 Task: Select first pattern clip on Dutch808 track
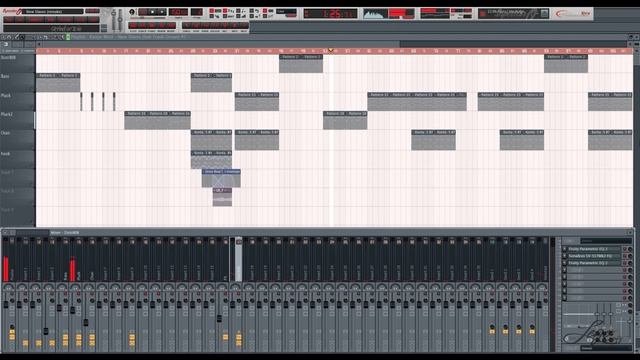tap(301, 63)
